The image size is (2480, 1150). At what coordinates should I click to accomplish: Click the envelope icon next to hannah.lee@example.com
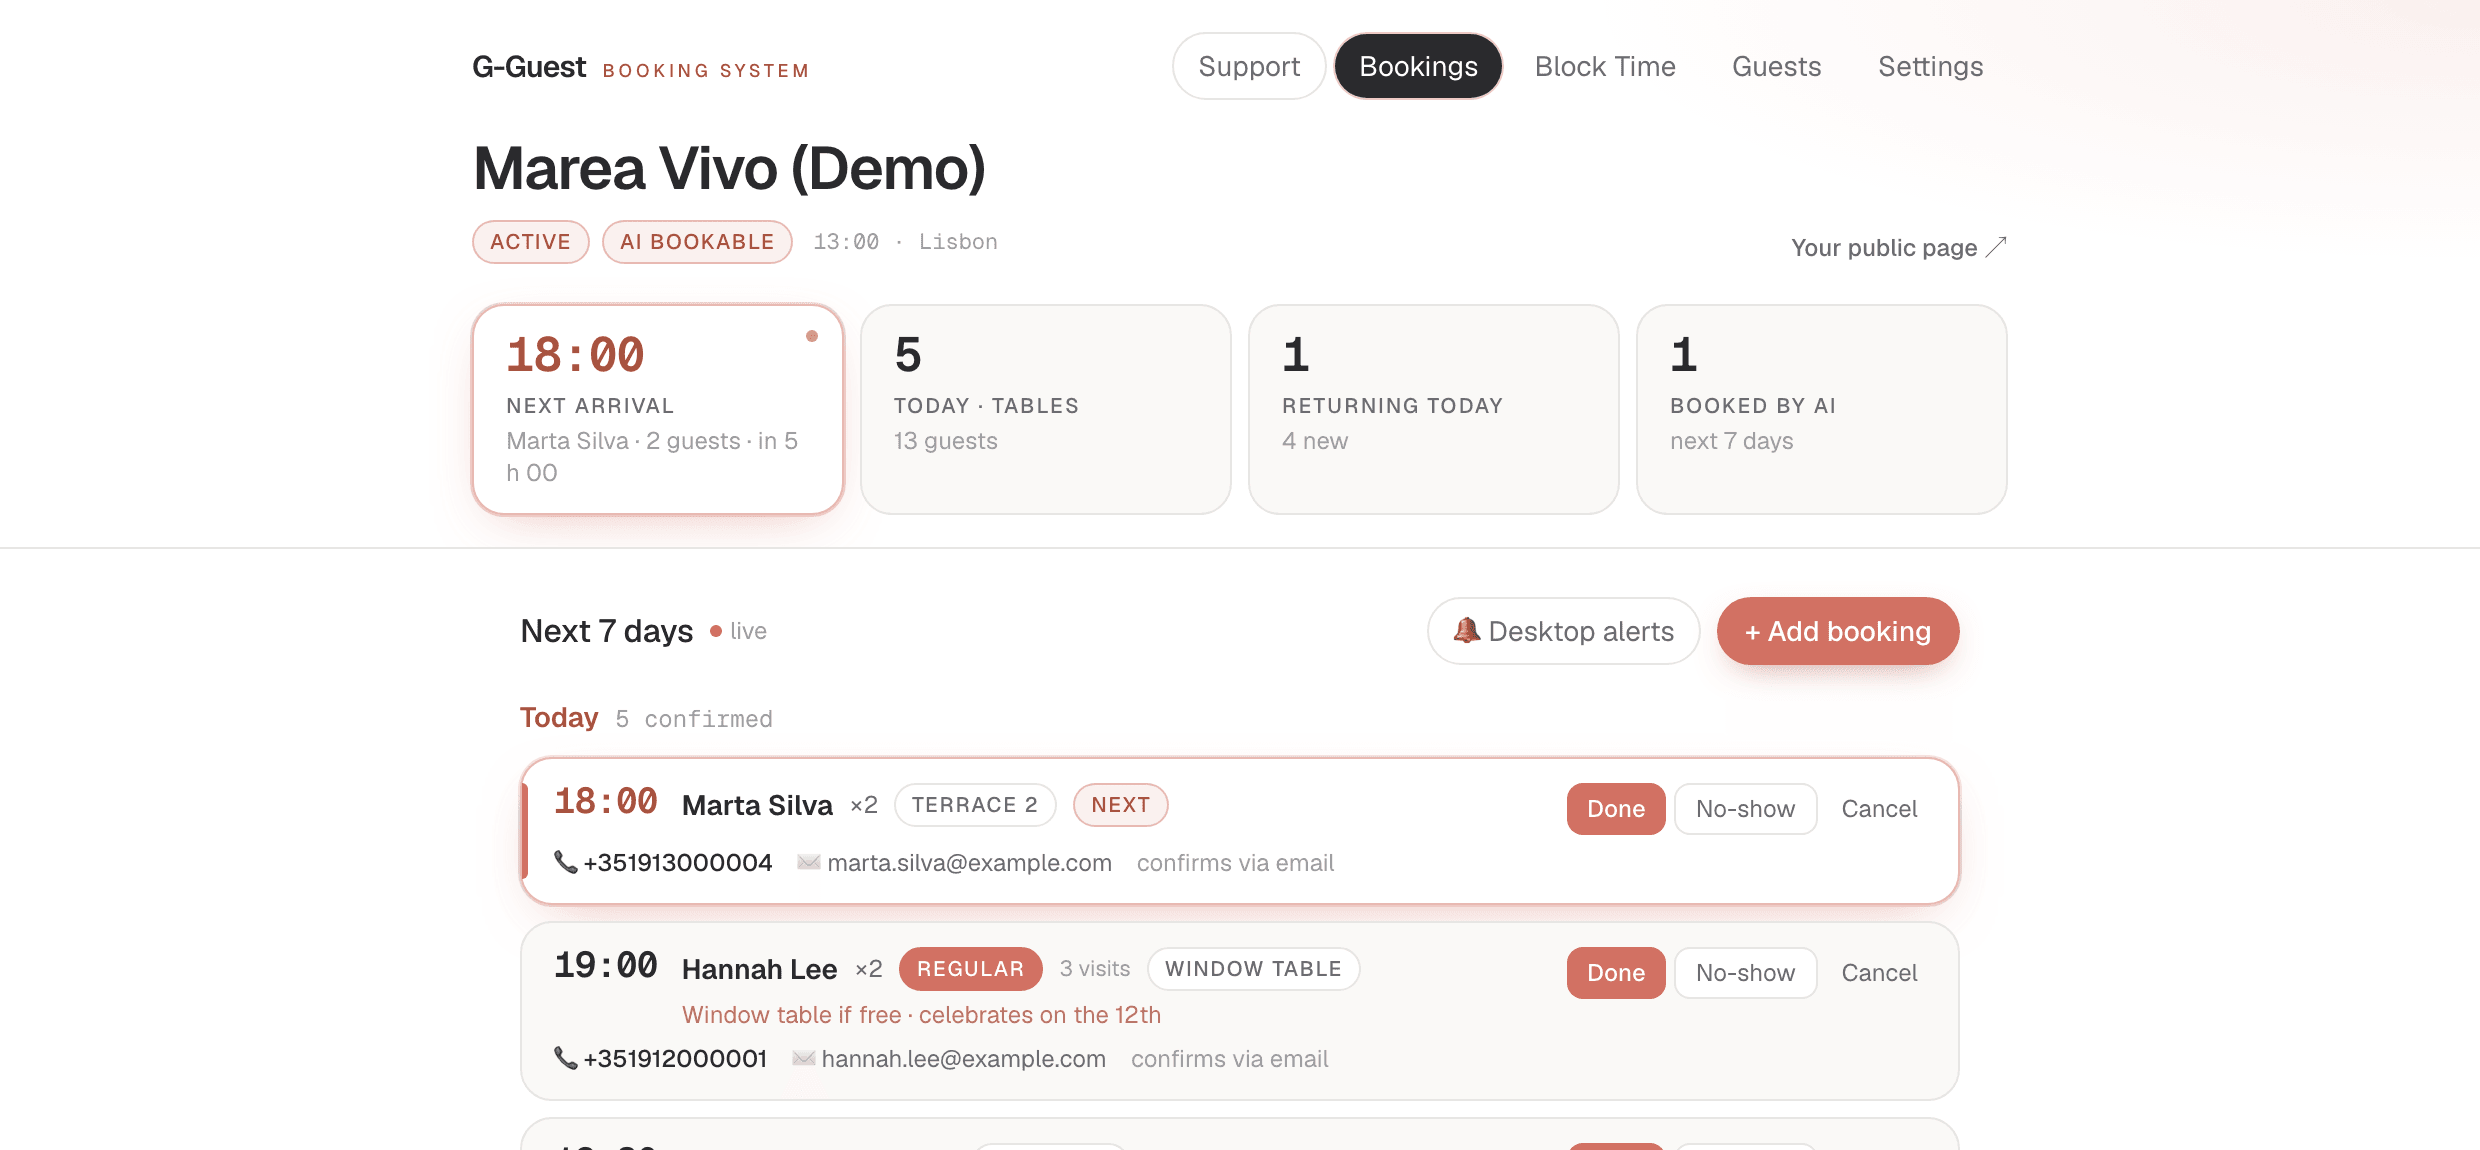click(x=803, y=1058)
